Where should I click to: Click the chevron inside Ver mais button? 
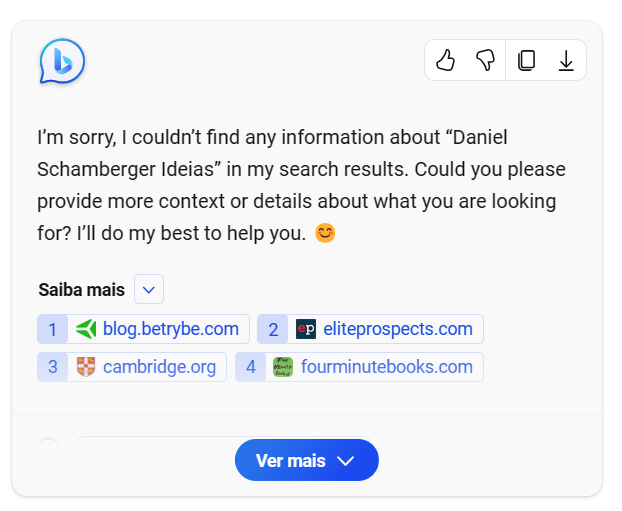[345, 461]
